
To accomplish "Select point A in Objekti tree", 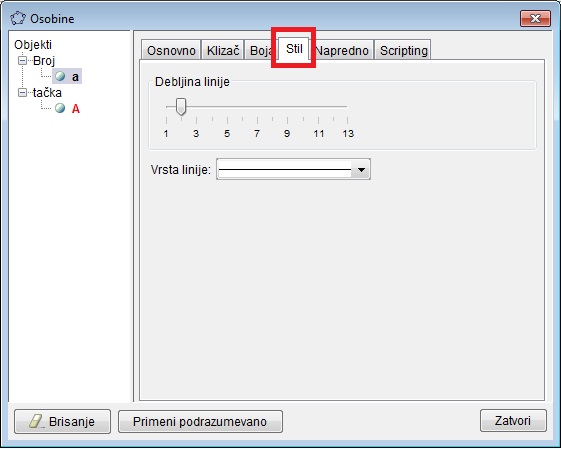I will point(75,108).
